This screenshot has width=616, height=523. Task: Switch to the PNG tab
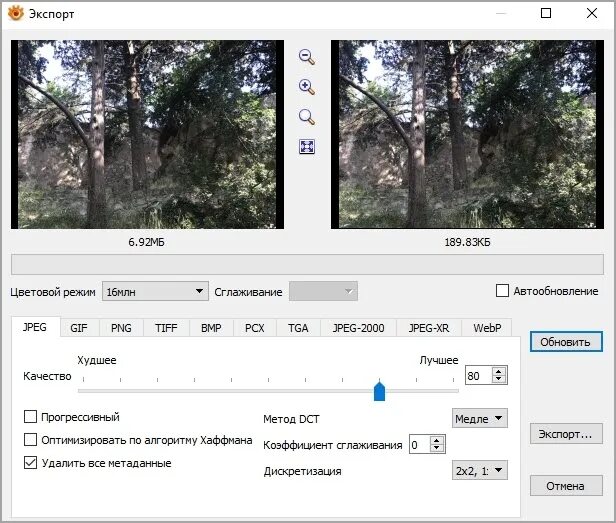[x=121, y=328]
